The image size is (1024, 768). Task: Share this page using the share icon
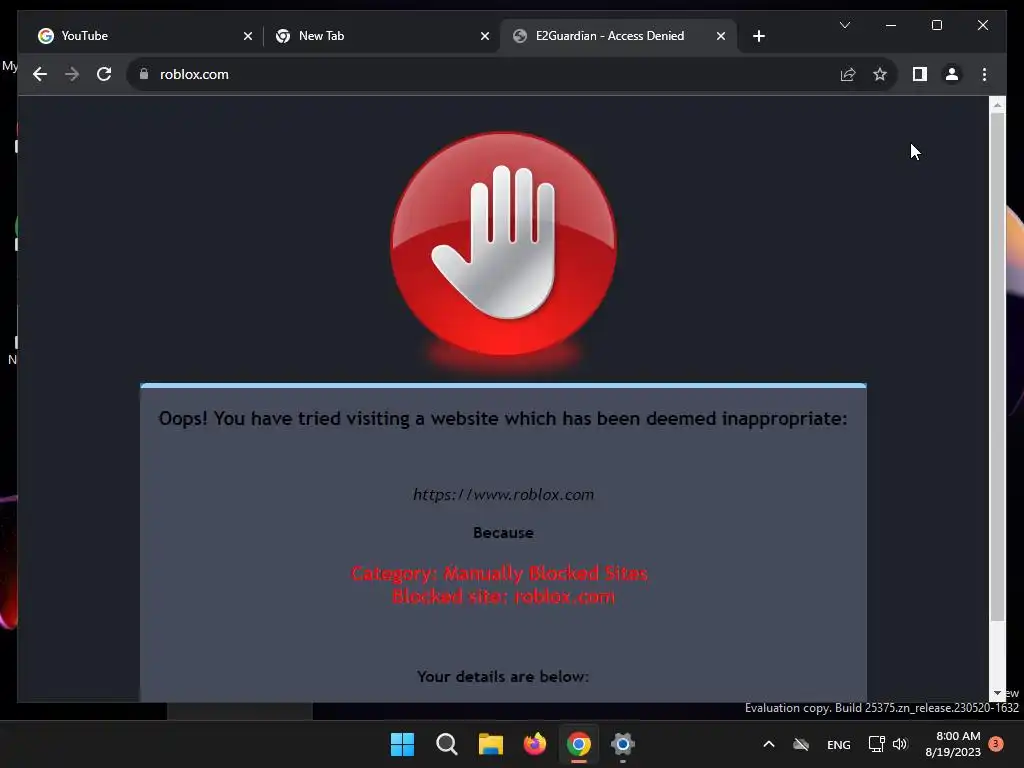(x=848, y=74)
